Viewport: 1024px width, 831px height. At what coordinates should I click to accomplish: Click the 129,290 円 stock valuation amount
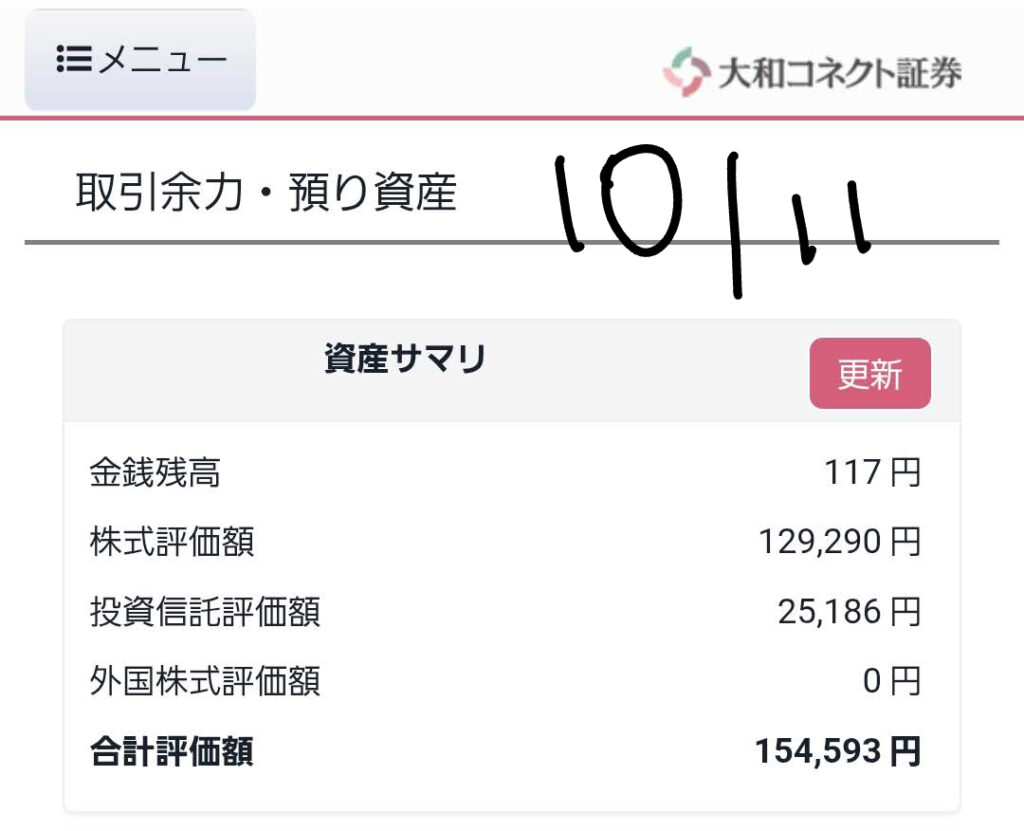pos(839,542)
